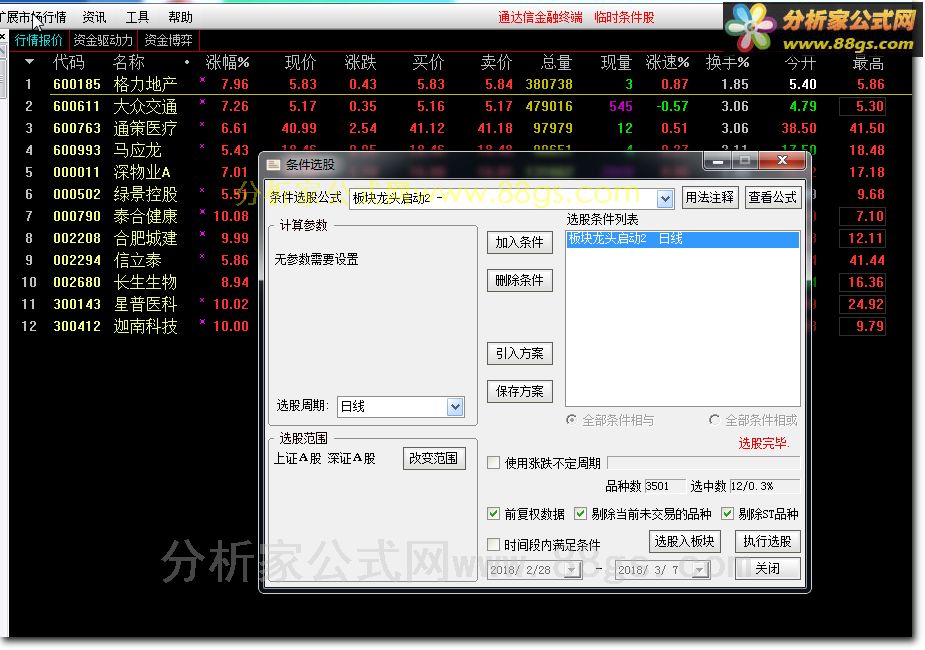Screen dimensions: 925x650
Task: Select stock row 002294 信立泰
Action: click(136, 261)
